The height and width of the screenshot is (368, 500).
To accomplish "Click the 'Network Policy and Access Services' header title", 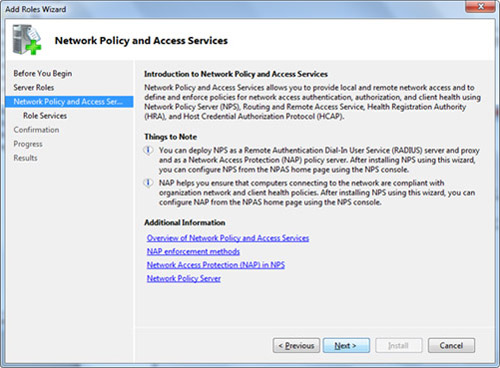I will [x=141, y=41].
